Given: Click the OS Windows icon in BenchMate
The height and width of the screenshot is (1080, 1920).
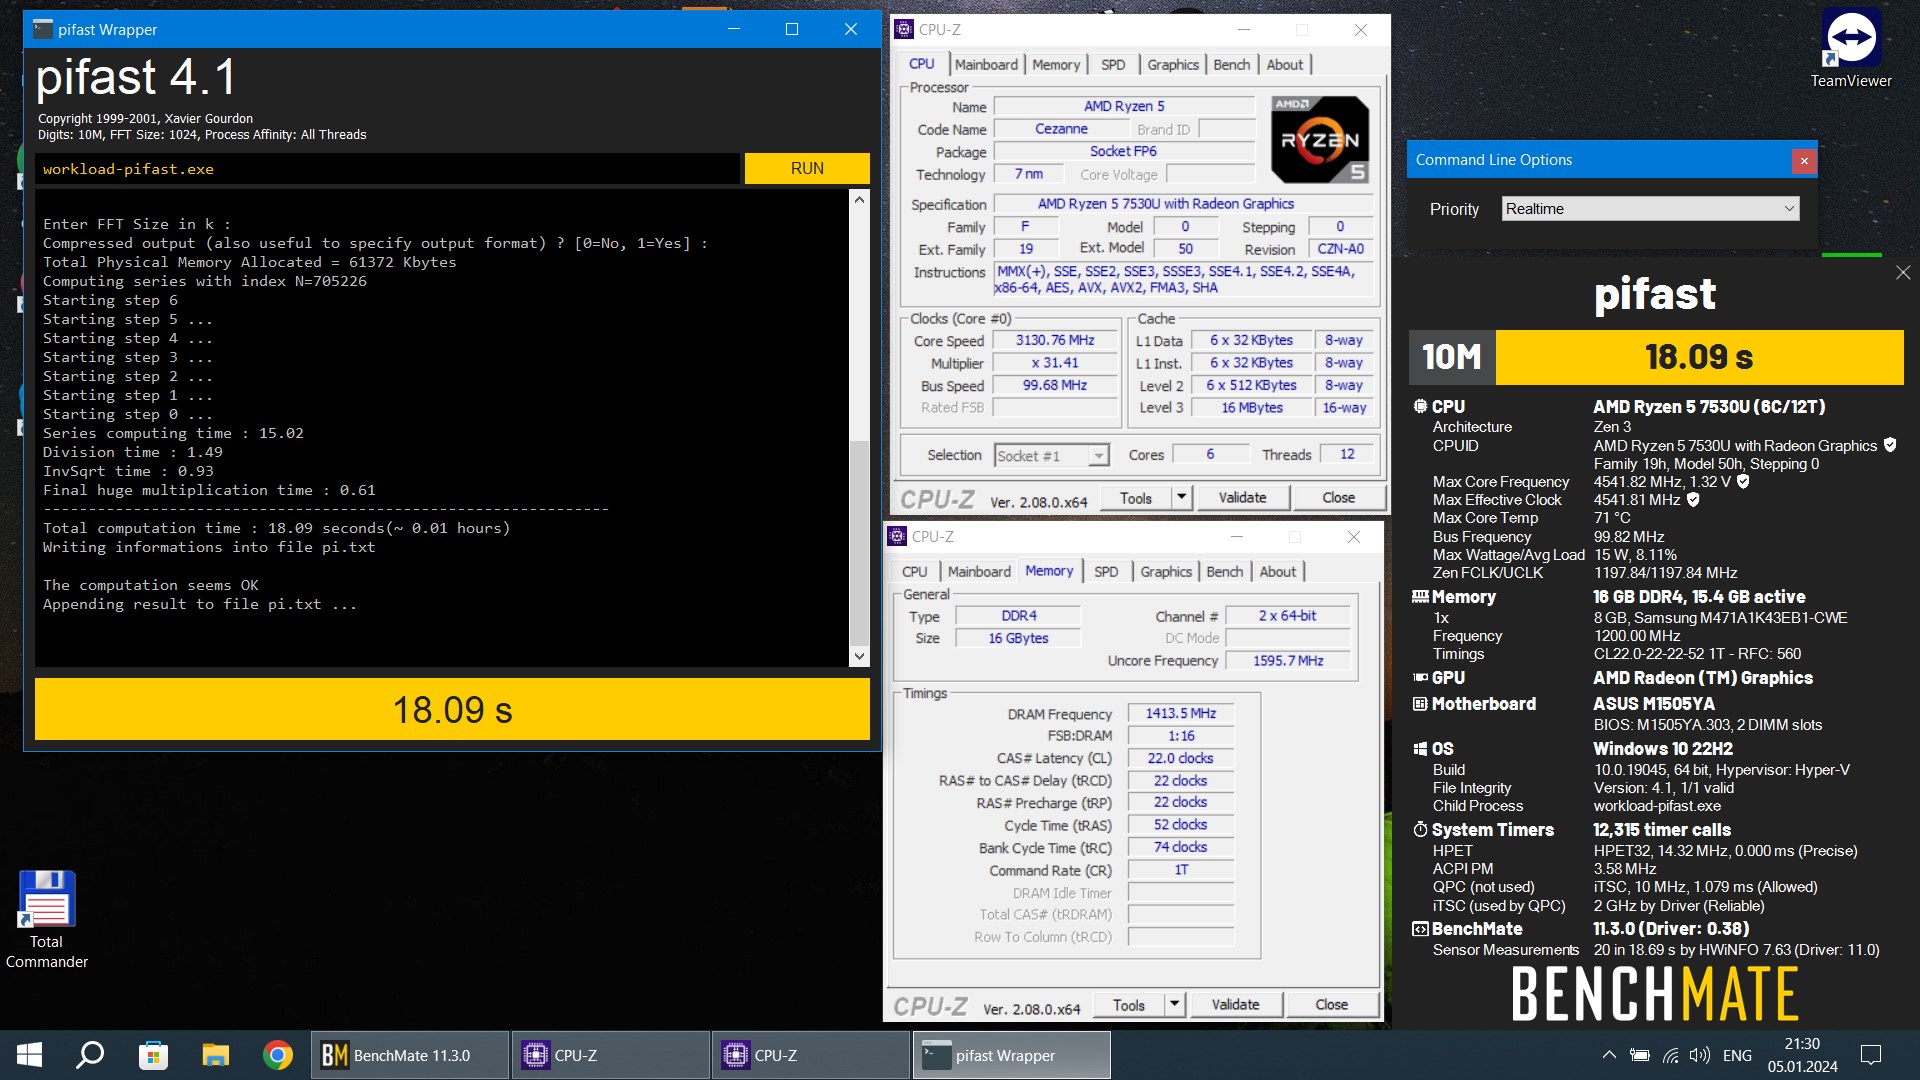Looking at the screenshot, I should click(x=1420, y=748).
